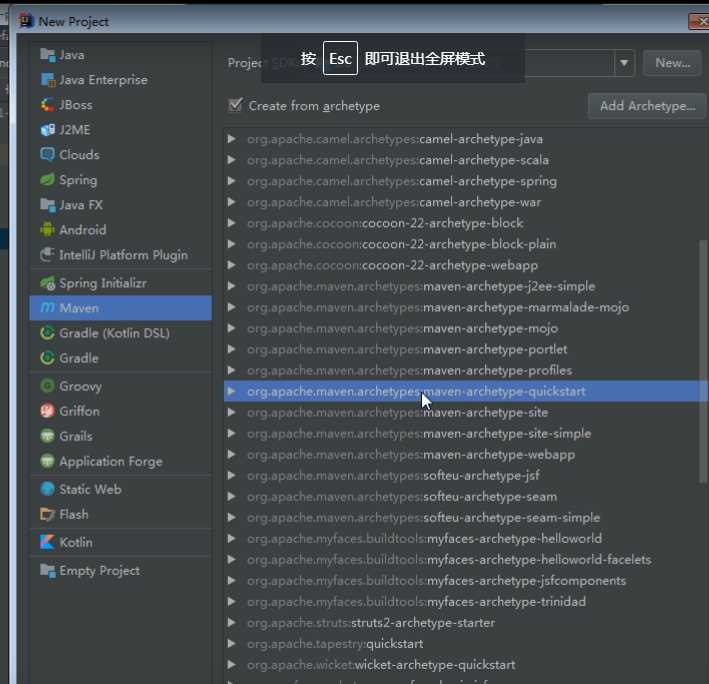Viewport: 709px width, 684px height.
Task: Open the Project SDK dropdown arrow
Action: (624, 63)
